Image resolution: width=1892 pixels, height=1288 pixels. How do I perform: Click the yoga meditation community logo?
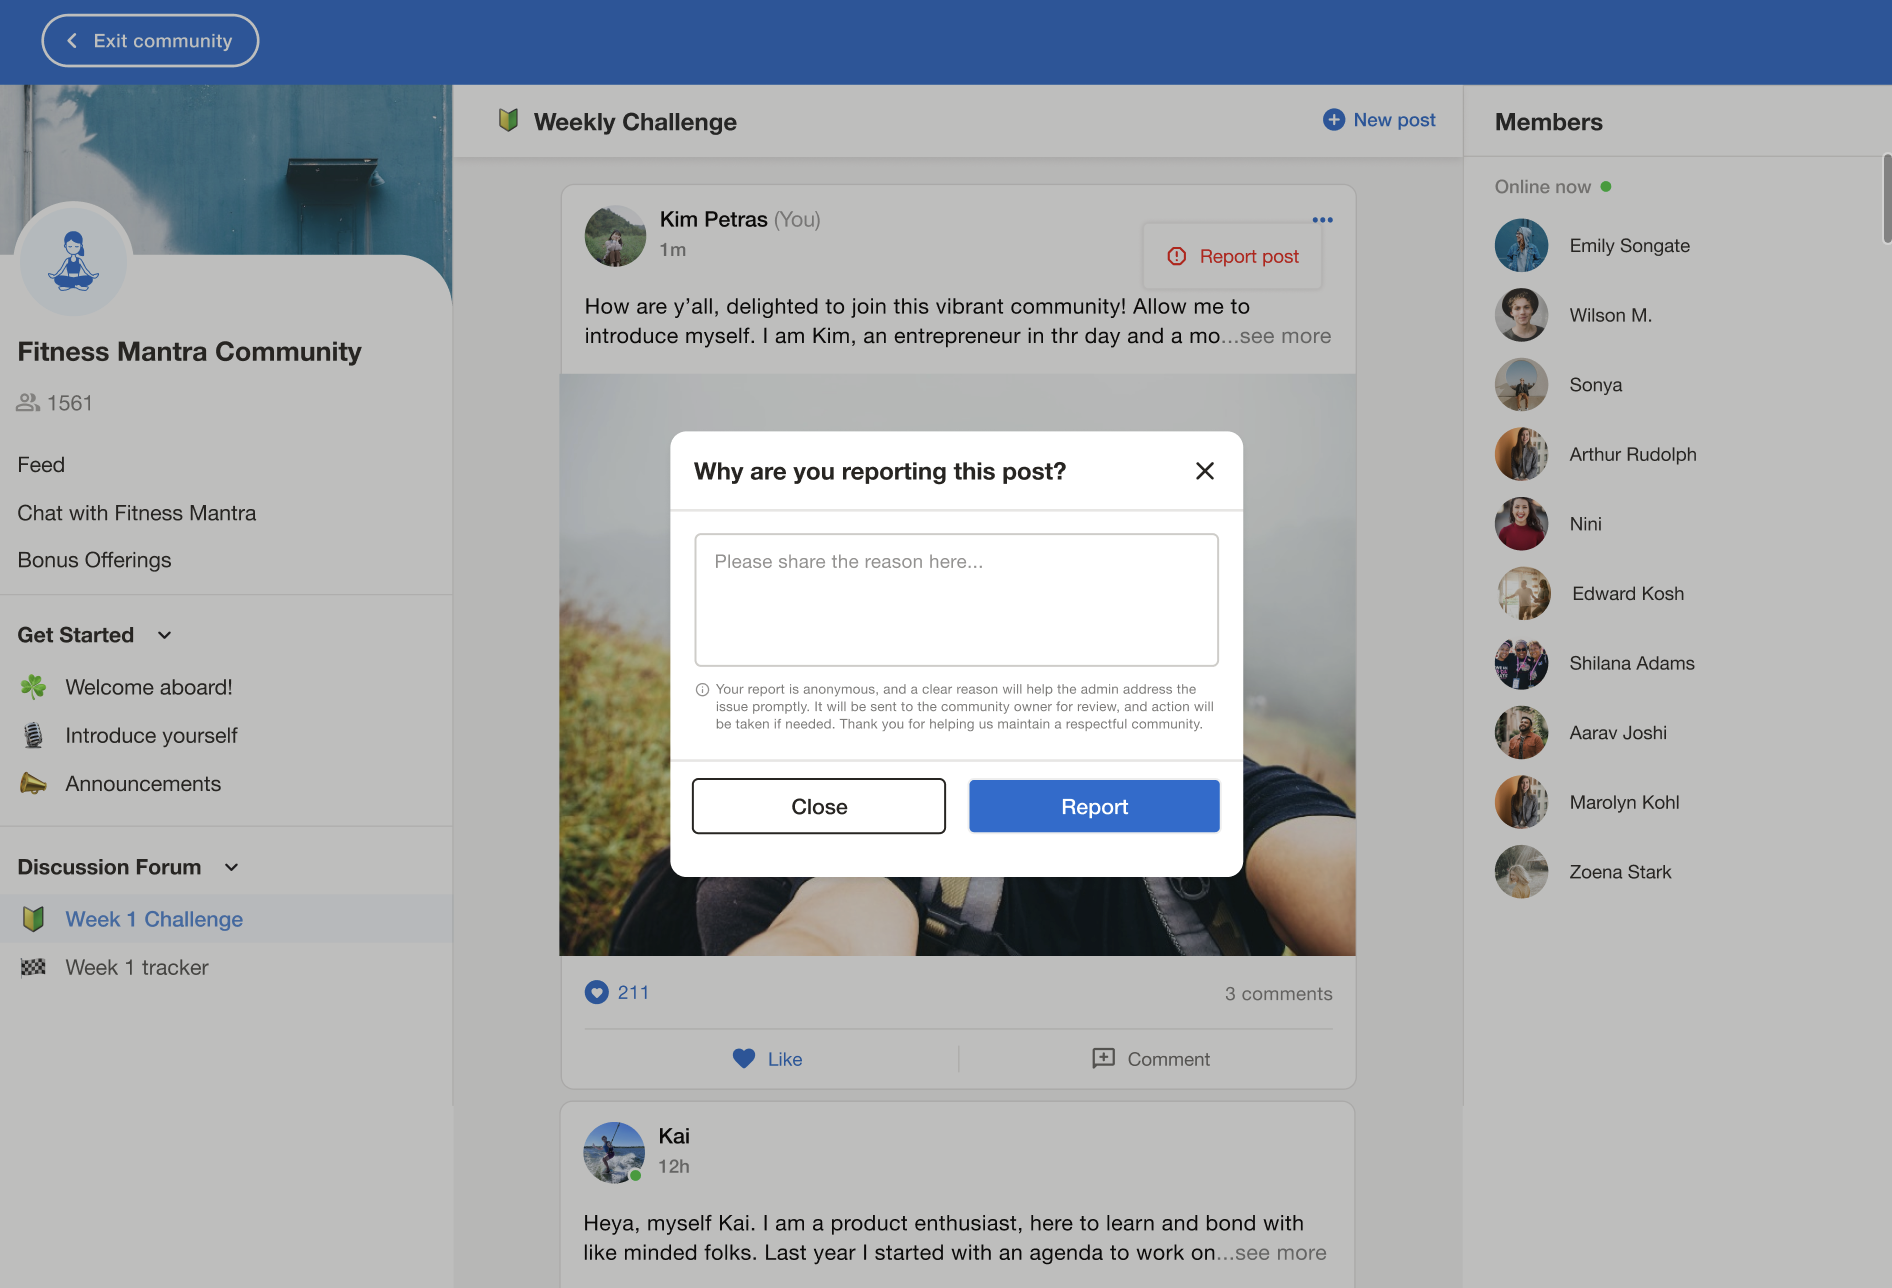pos(74,261)
